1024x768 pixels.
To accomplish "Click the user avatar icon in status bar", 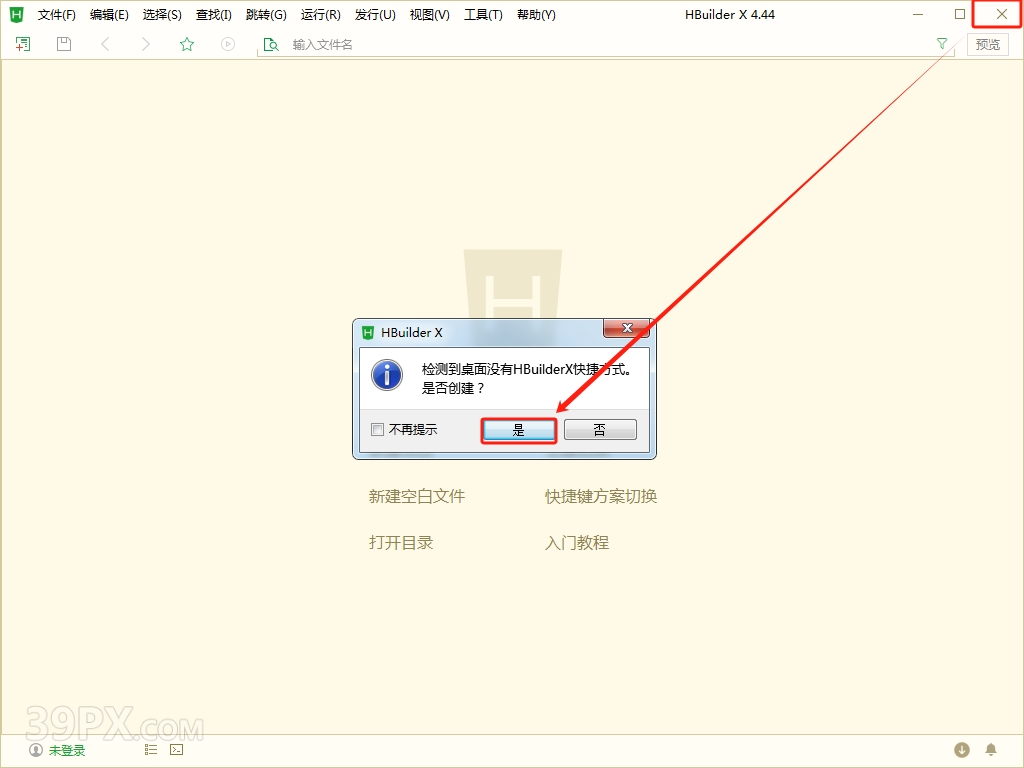I will coord(36,750).
